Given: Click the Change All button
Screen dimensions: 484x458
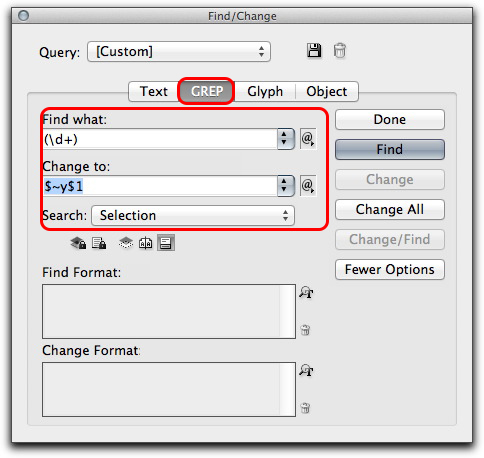Looking at the screenshot, I should [390, 209].
